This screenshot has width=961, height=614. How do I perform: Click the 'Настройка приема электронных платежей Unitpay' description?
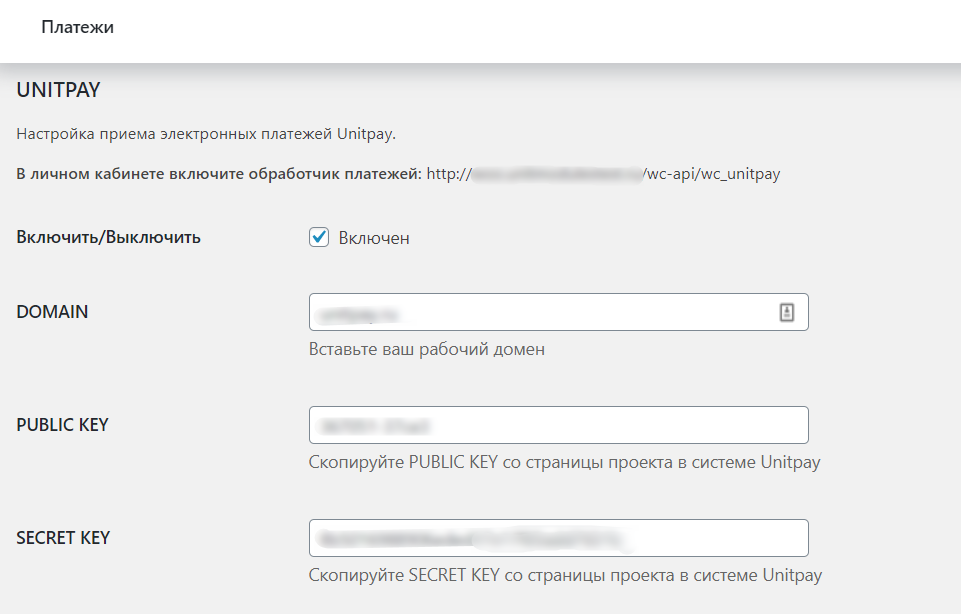(206, 134)
